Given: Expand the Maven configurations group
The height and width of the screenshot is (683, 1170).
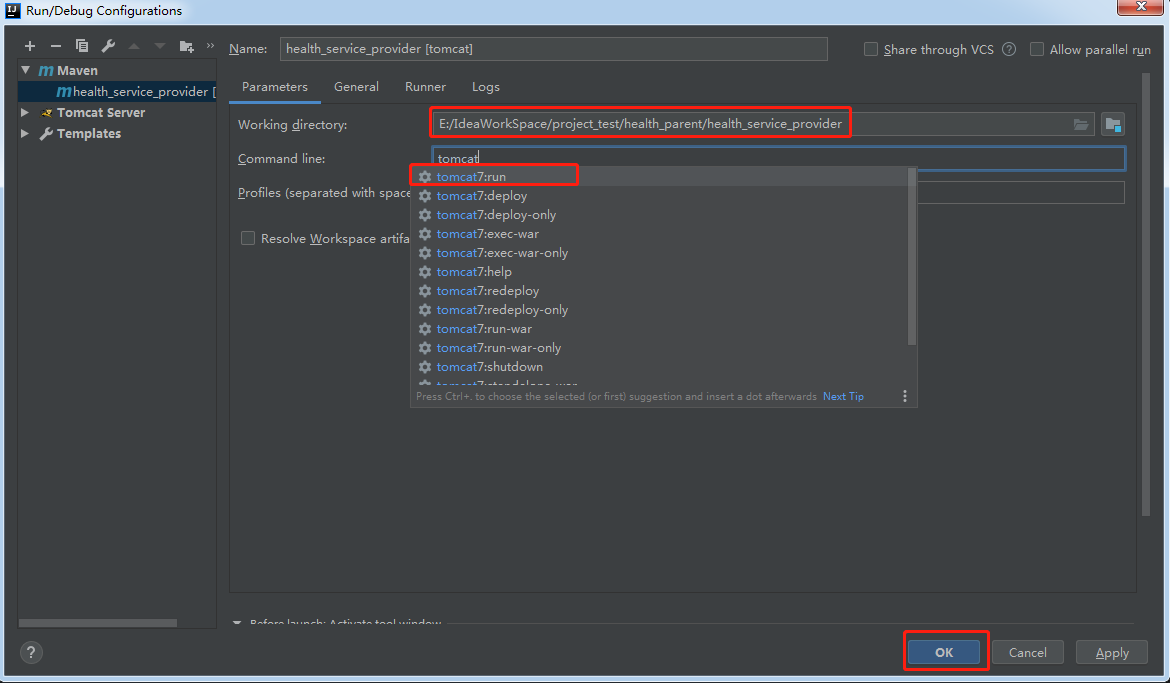Looking at the screenshot, I should (25, 69).
